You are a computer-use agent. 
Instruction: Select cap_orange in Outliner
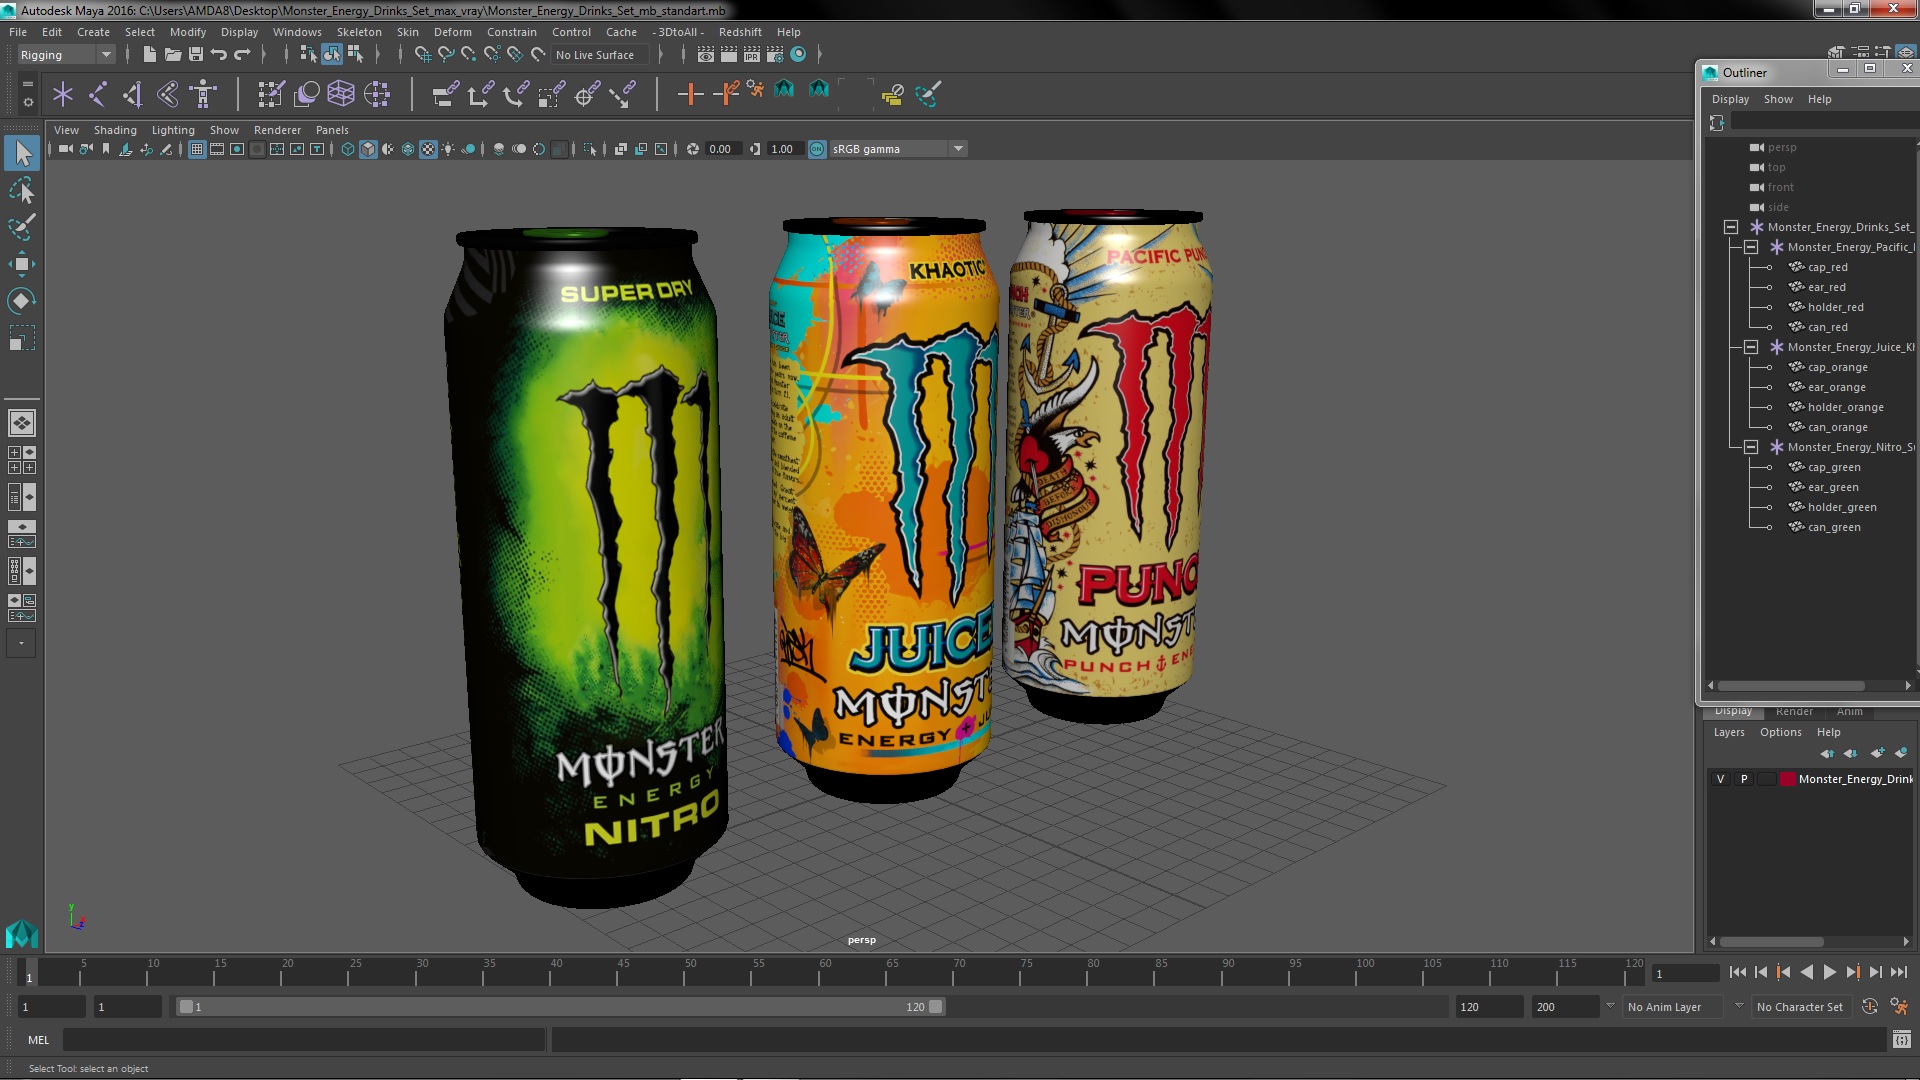pyautogui.click(x=1838, y=367)
